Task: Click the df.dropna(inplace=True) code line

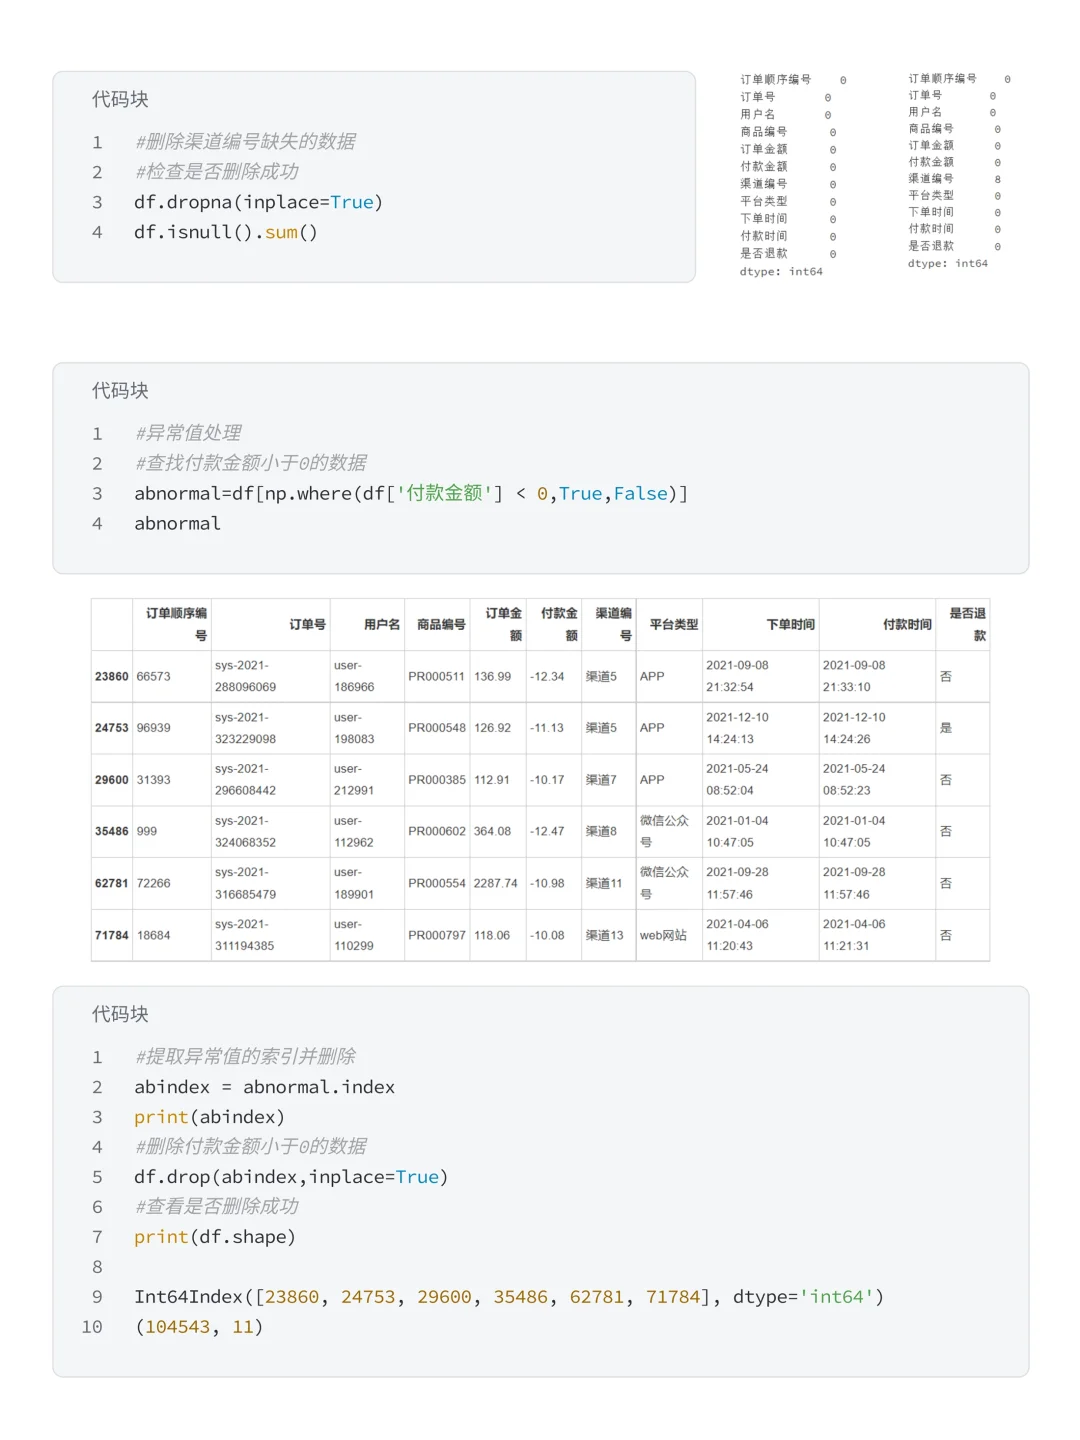Action: [x=259, y=203]
